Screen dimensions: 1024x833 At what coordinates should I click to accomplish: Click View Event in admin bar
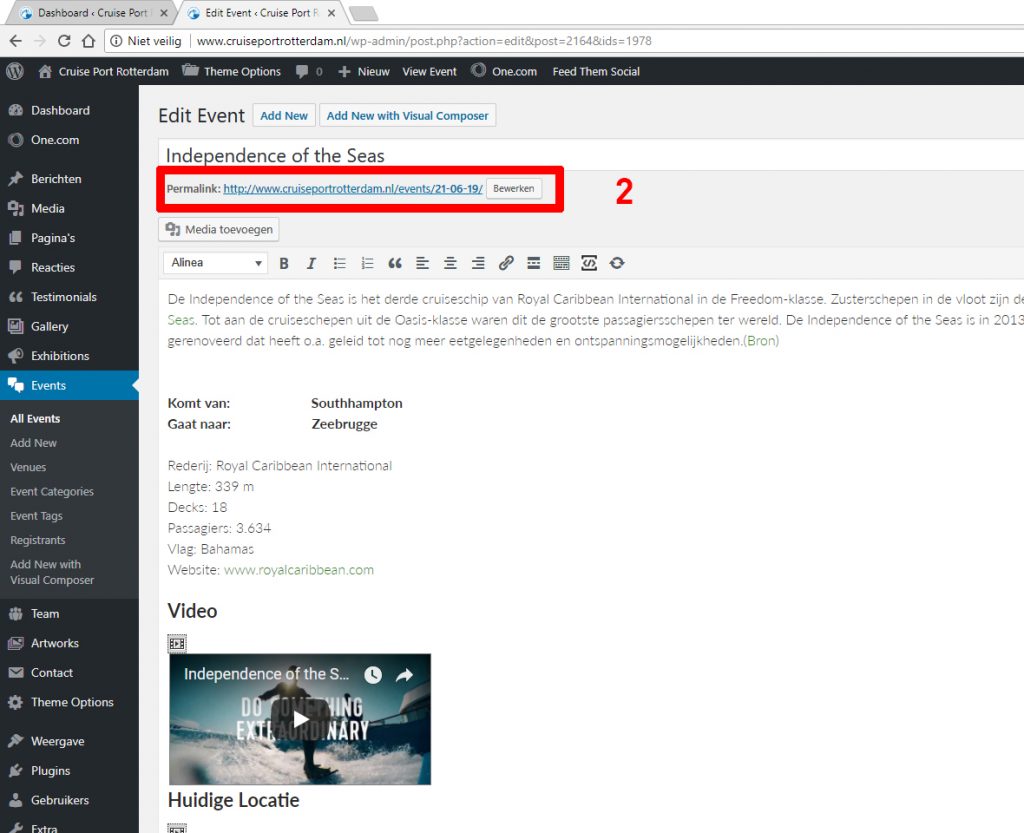point(429,71)
